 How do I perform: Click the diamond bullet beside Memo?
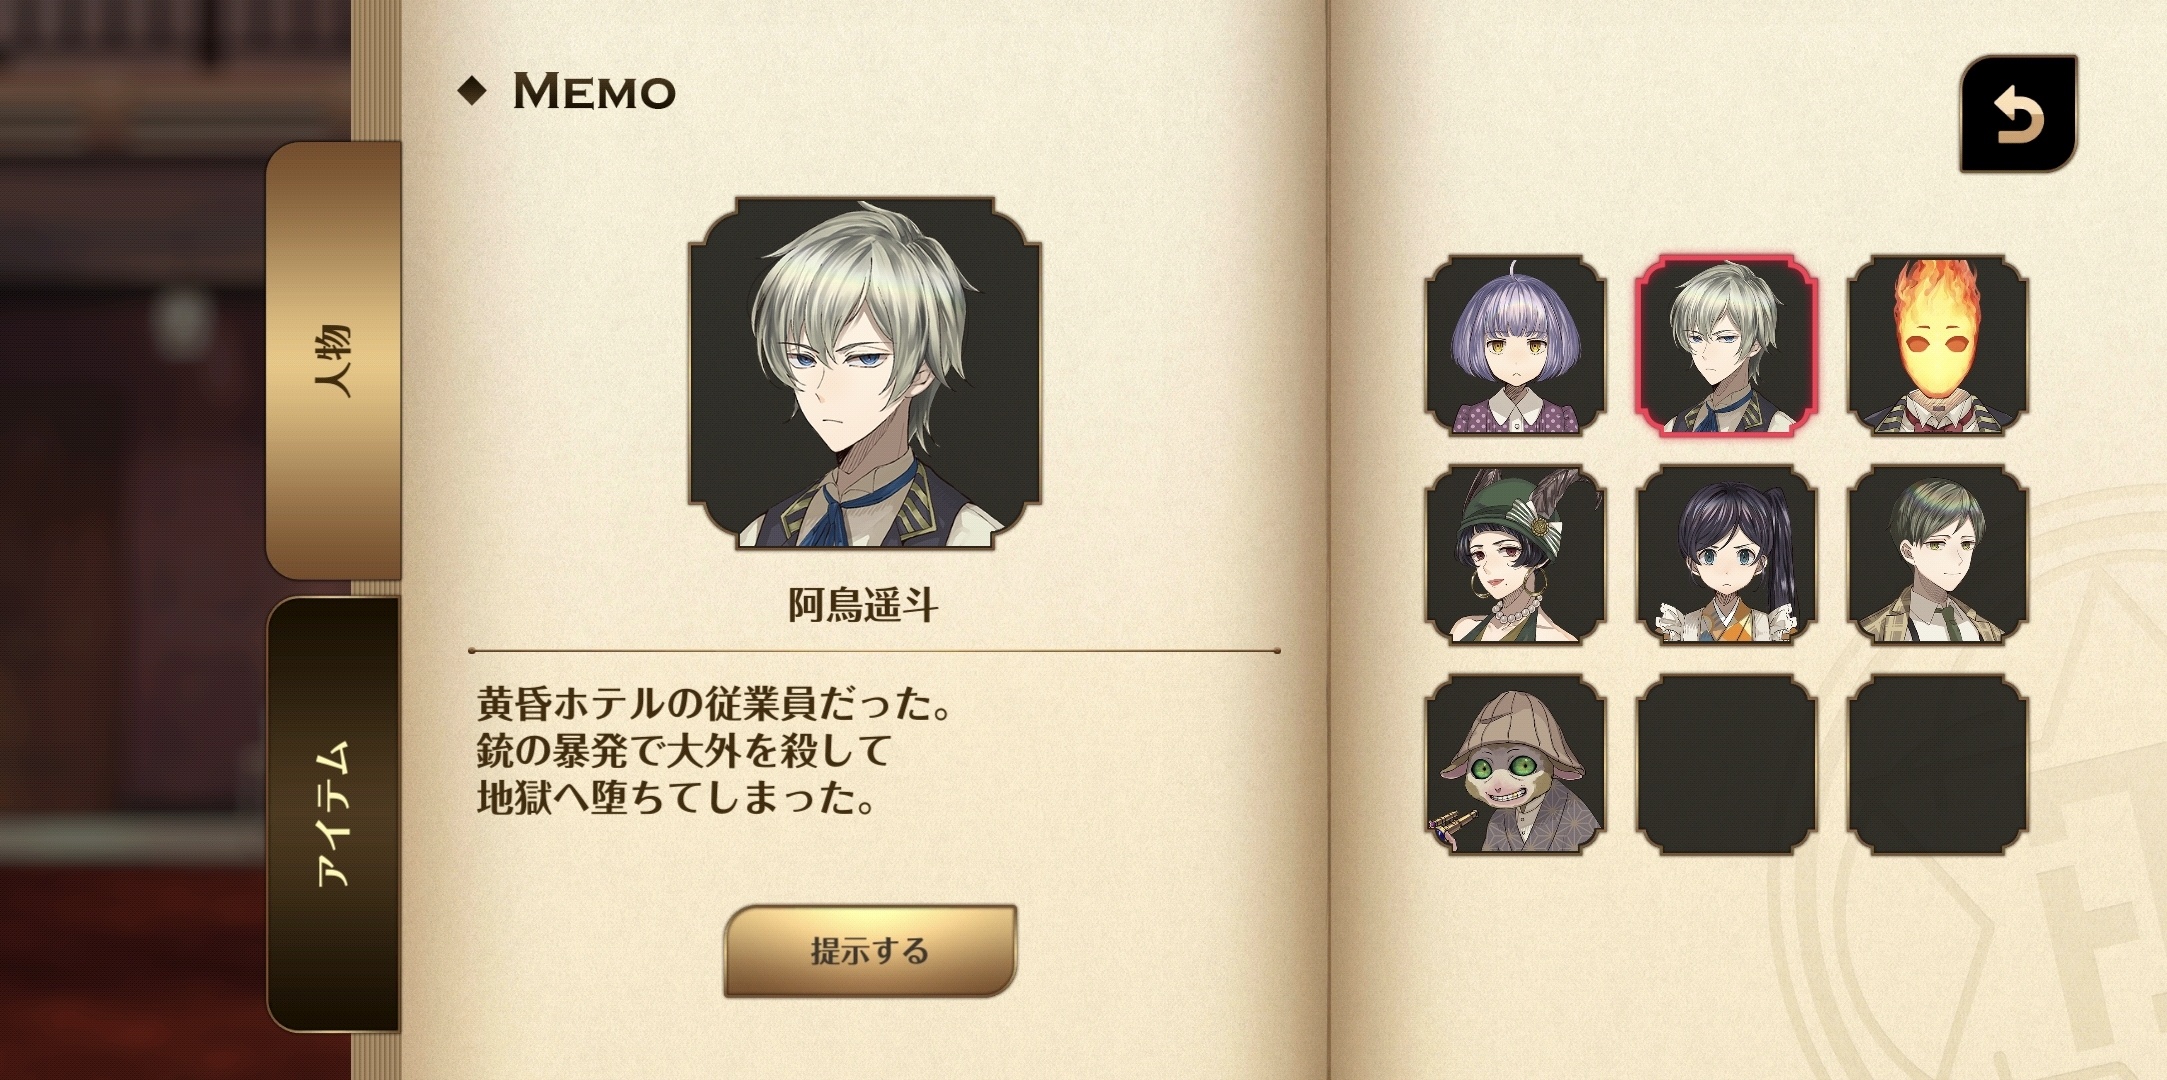[472, 91]
